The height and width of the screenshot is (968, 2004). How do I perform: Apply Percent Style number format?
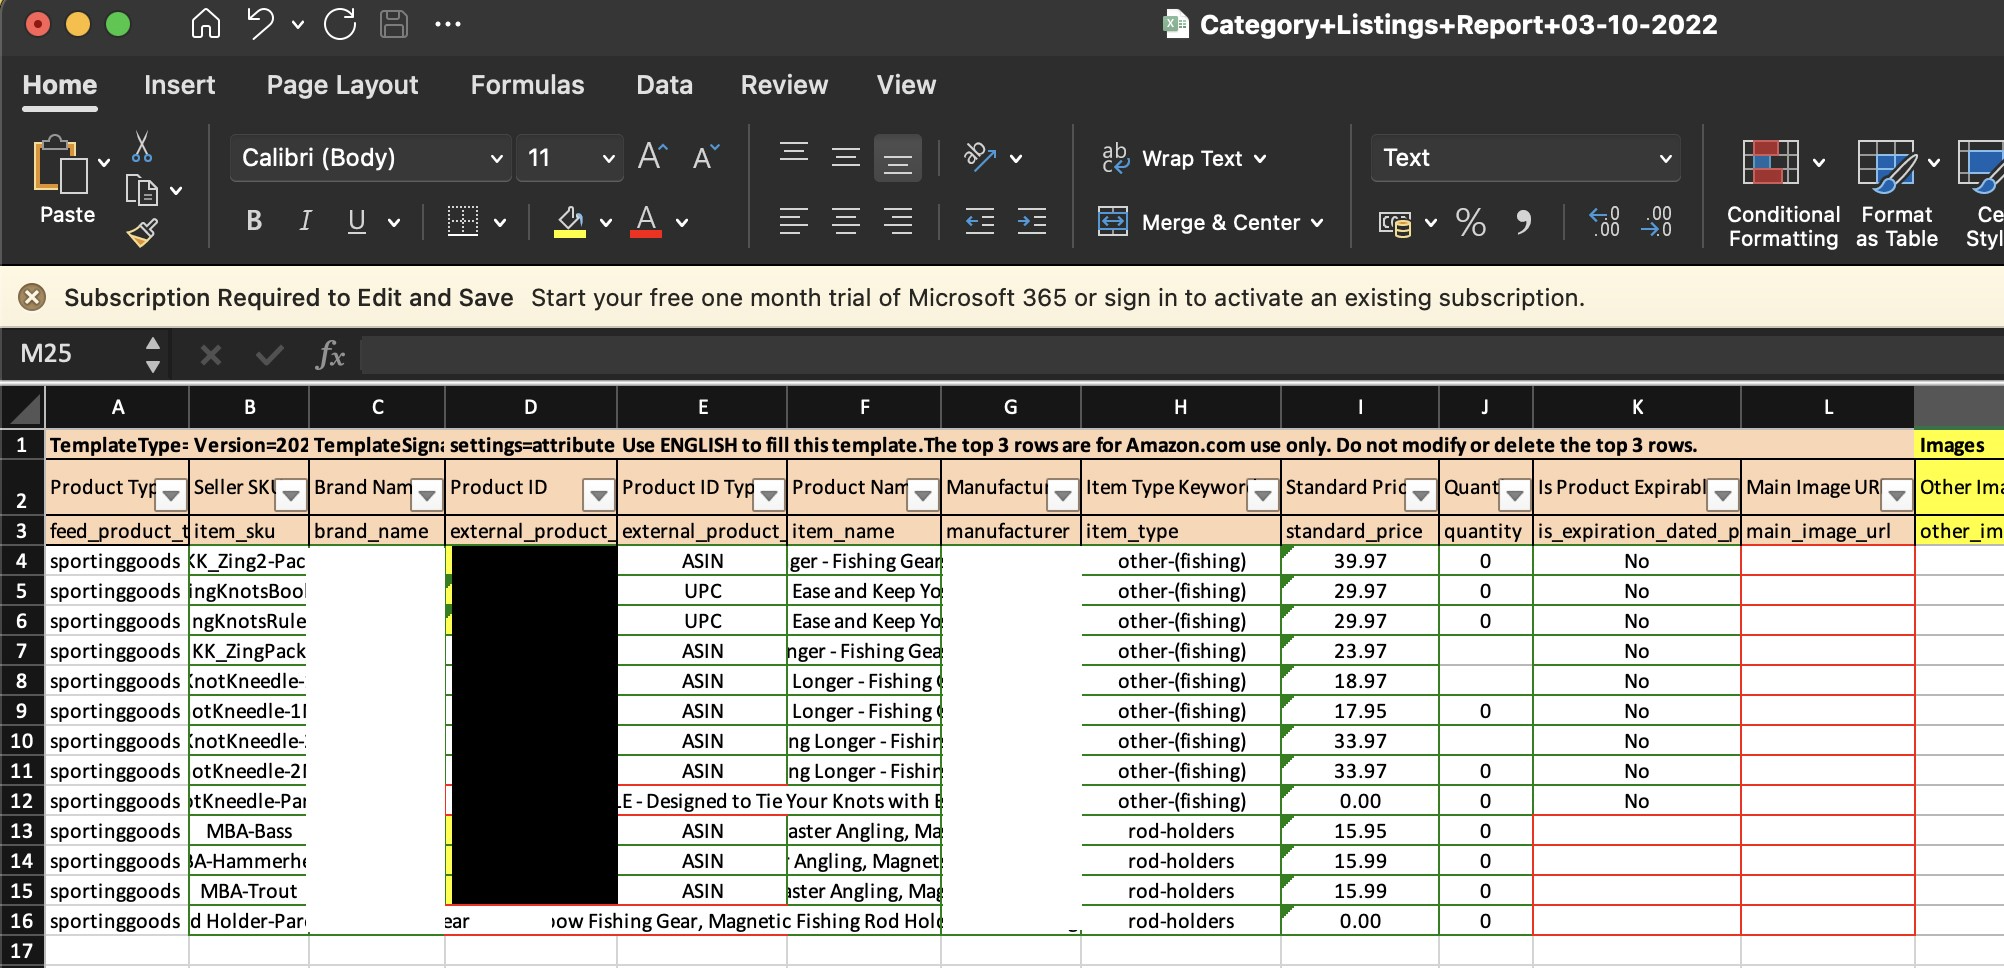click(x=1470, y=222)
